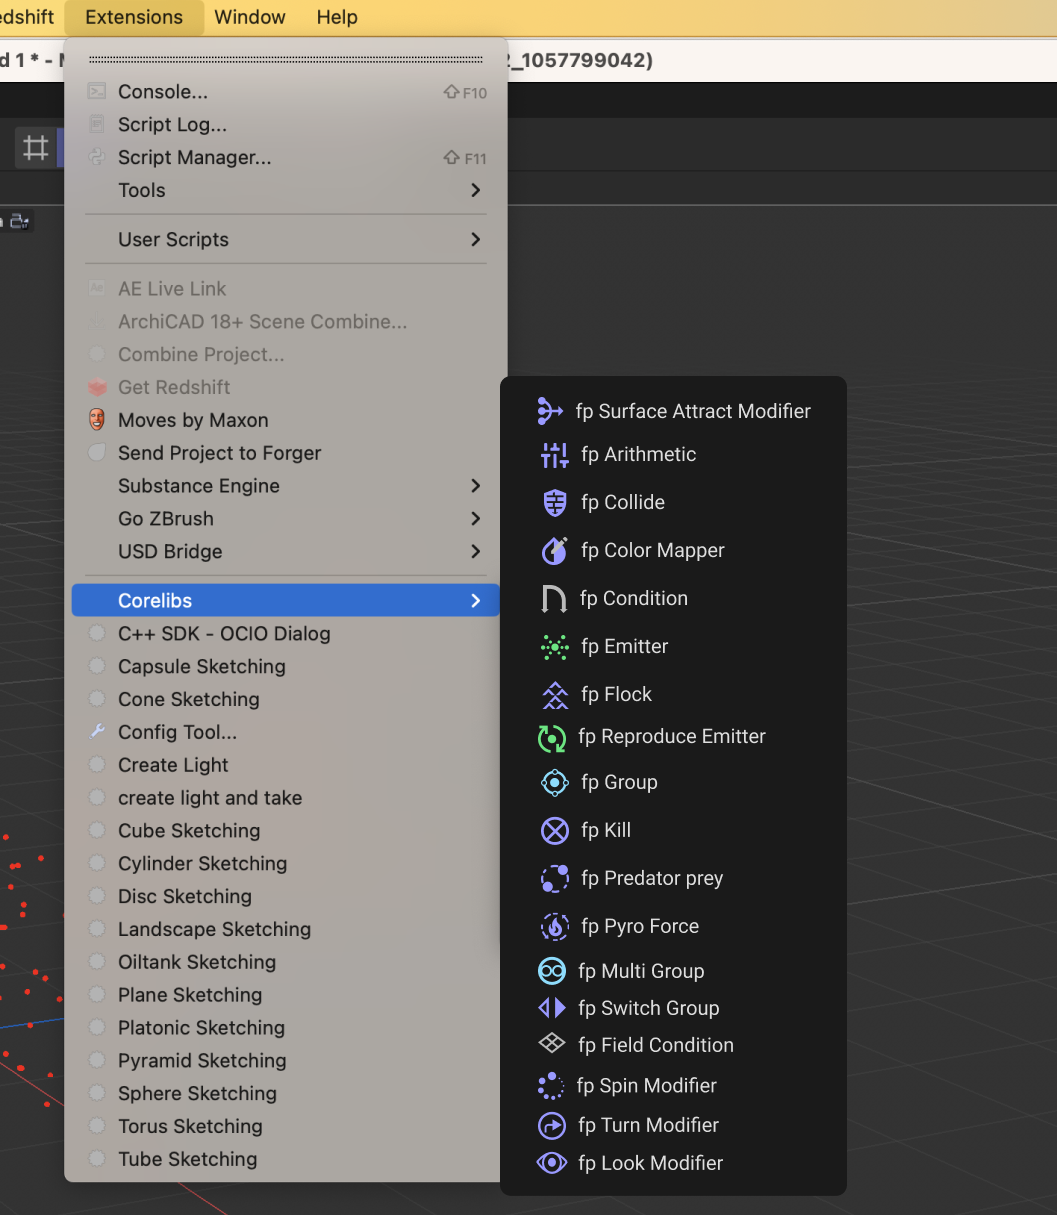This screenshot has height=1215, width=1057.
Task: Choose Torus Sketching
Action: [286, 1127]
